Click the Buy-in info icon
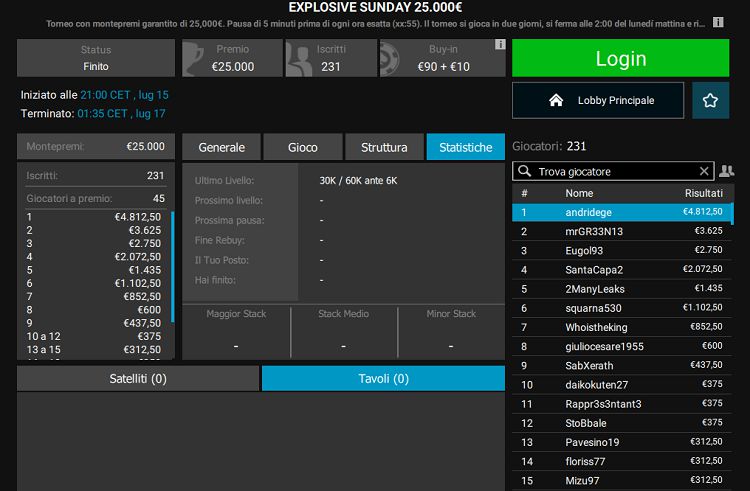This screenshot has height=491, width=750. pyautogui.click(x=500, y=45)
